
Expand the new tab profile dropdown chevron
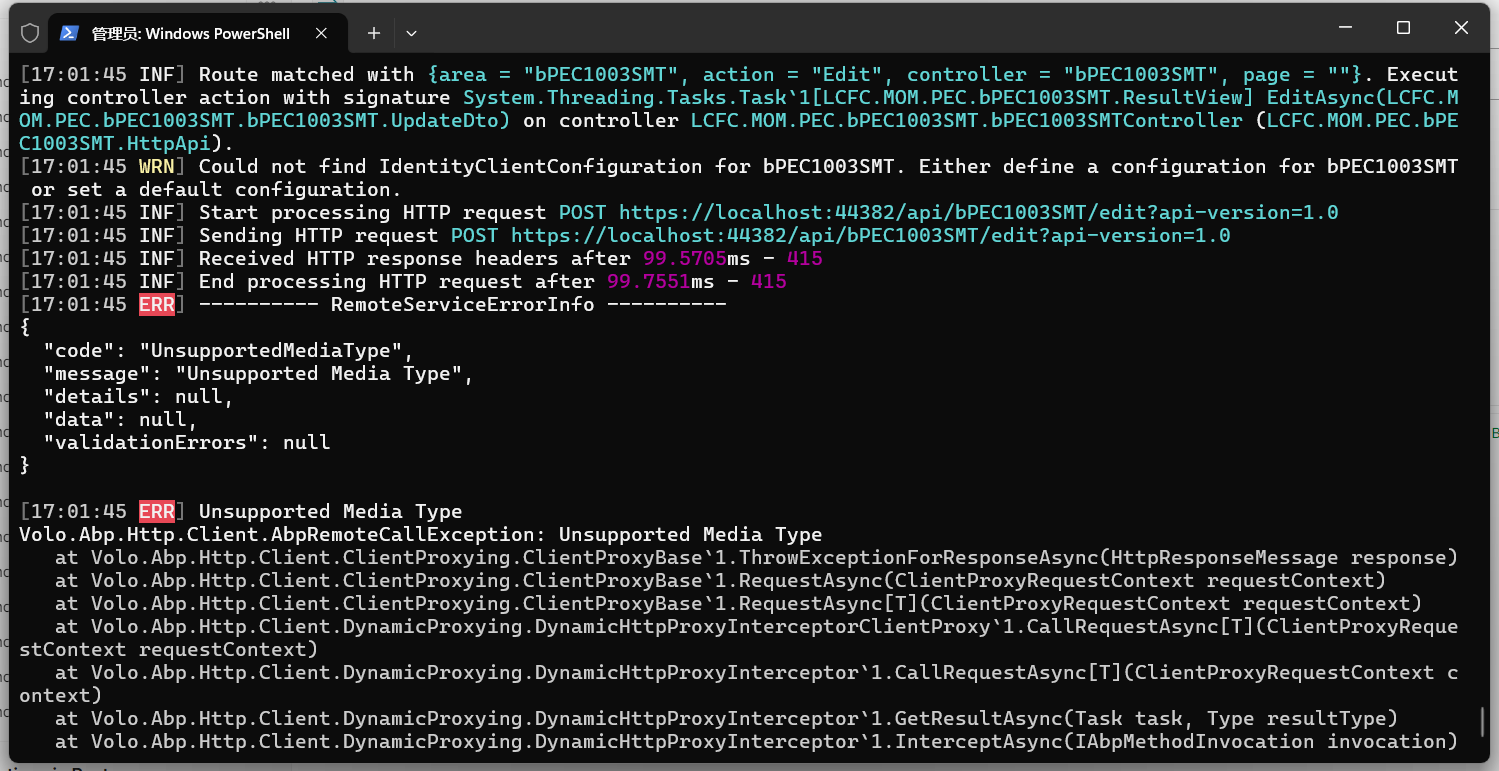tap(411, 33)
